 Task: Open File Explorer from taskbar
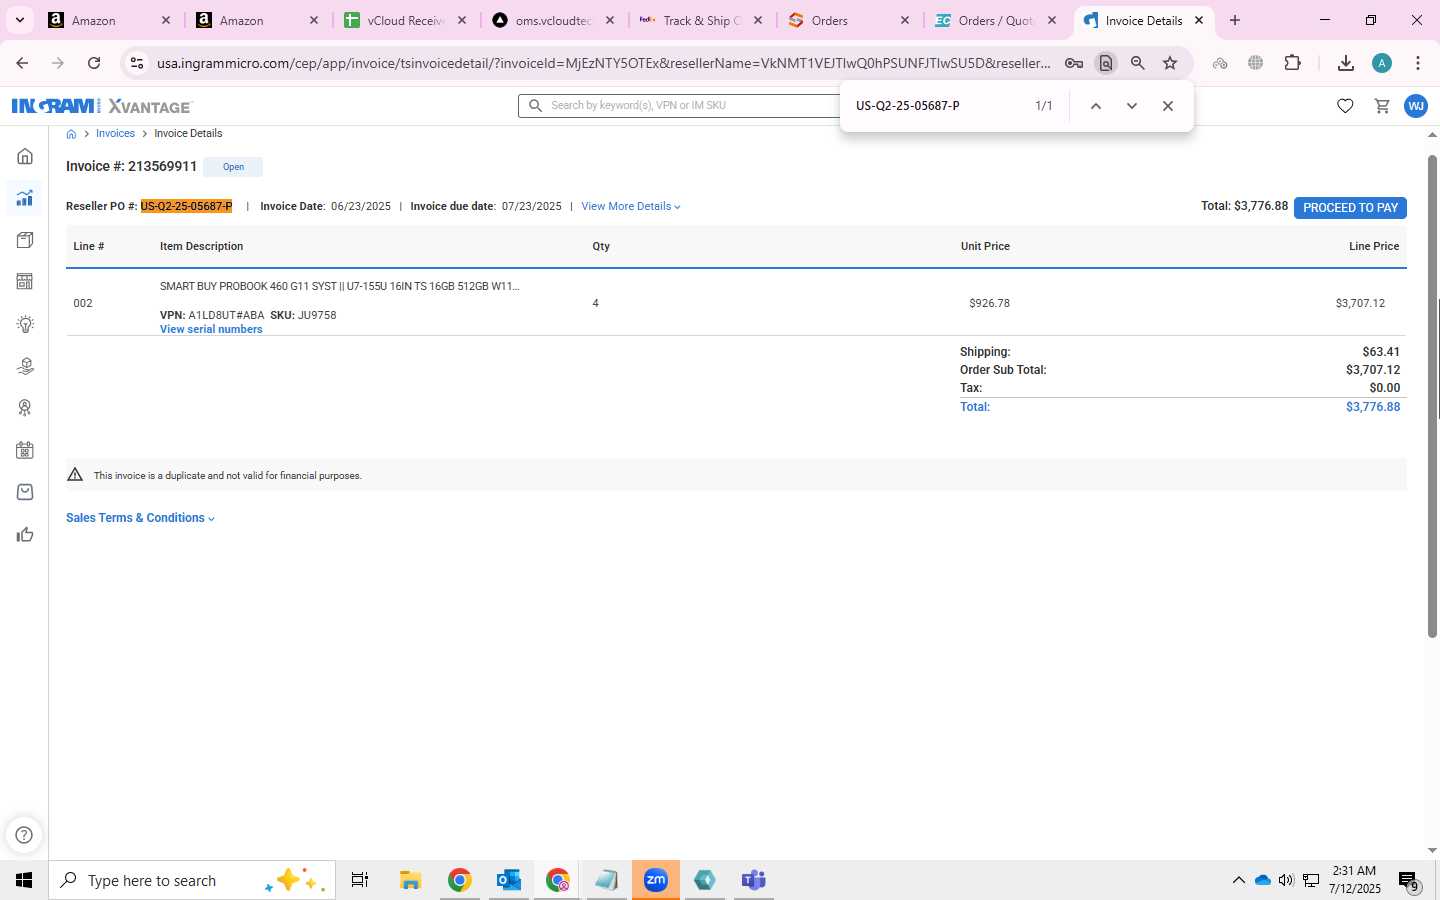coord(410,880)
